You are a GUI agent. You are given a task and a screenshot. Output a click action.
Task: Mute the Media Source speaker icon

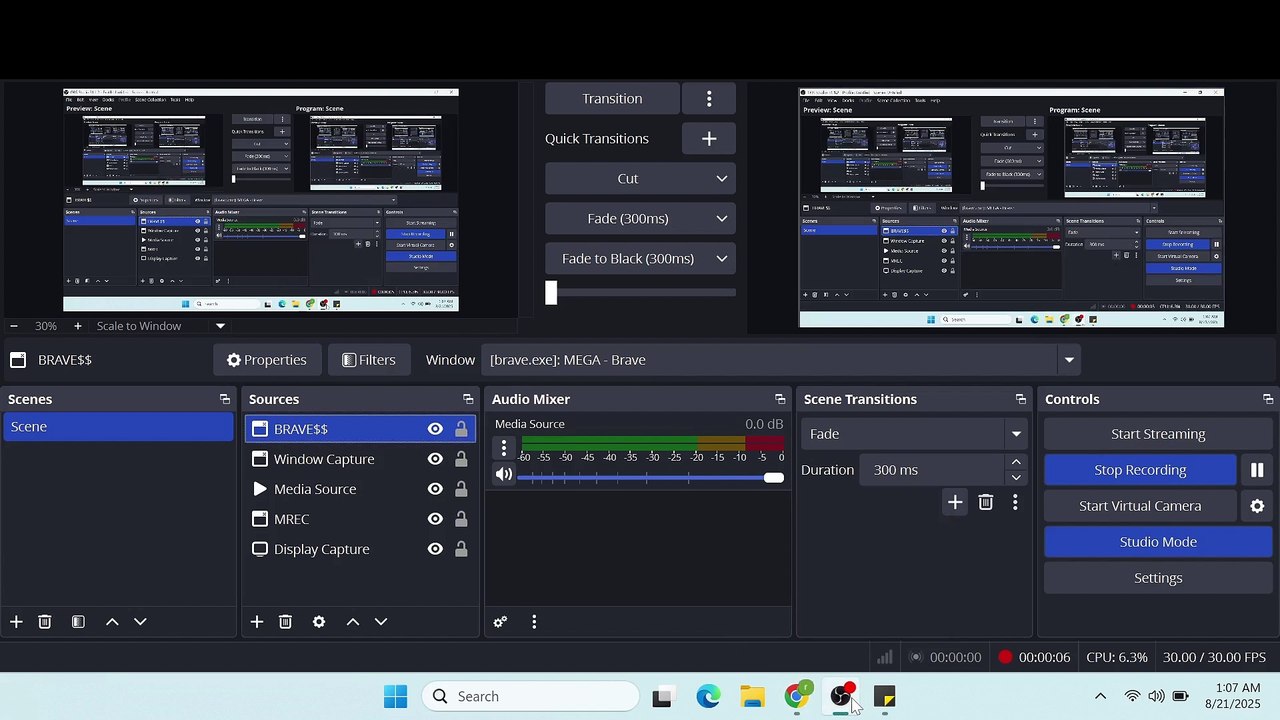(504, 475)
